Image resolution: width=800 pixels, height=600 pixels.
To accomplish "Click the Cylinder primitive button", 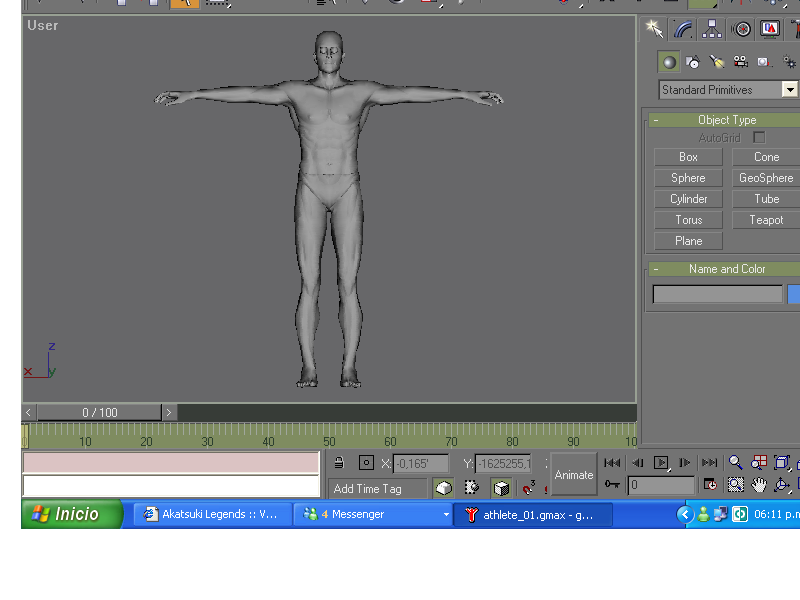I will coord(688,199).
